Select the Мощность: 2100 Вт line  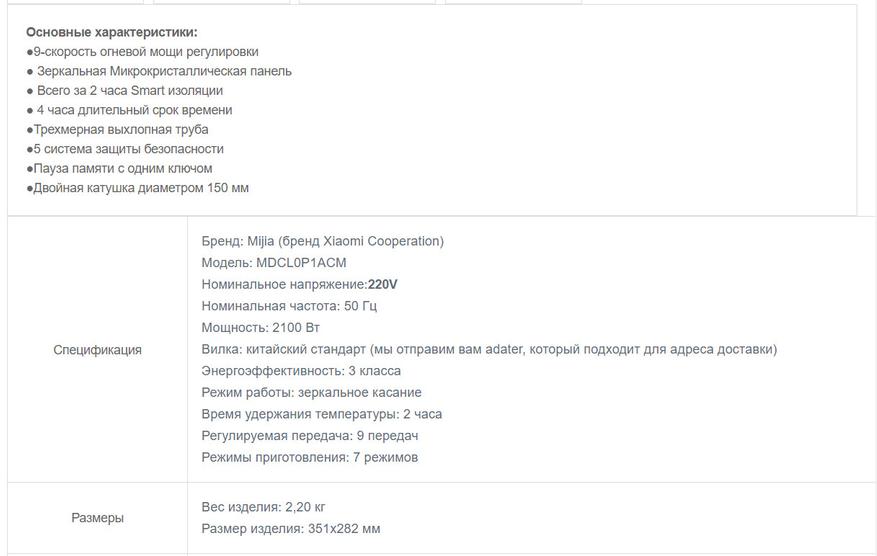(260, 328)
